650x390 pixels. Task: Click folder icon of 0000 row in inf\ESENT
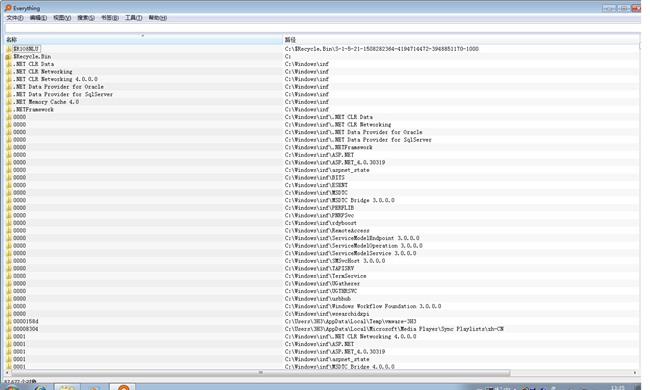pos(9,185)
